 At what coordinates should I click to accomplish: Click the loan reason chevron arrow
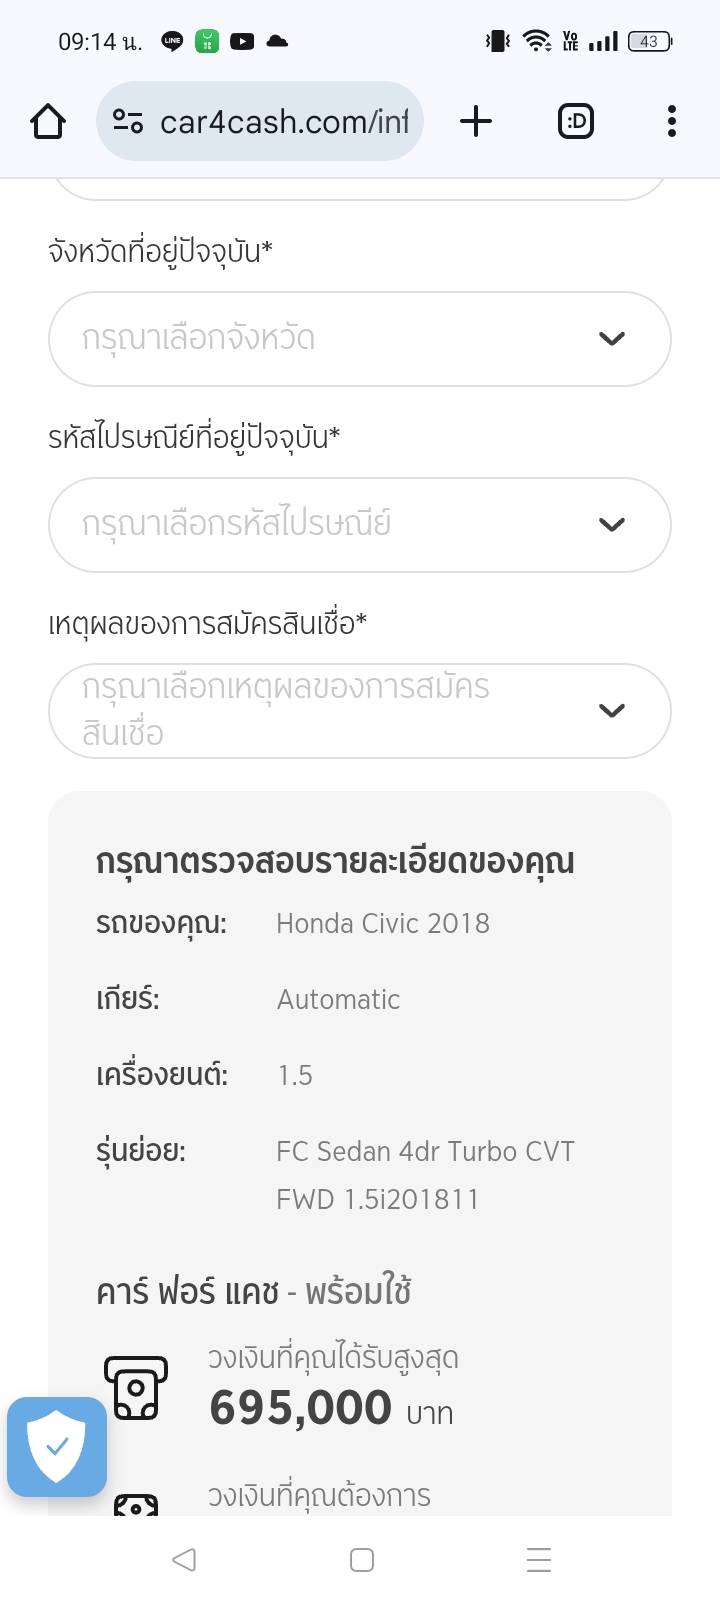click(612, 711)
